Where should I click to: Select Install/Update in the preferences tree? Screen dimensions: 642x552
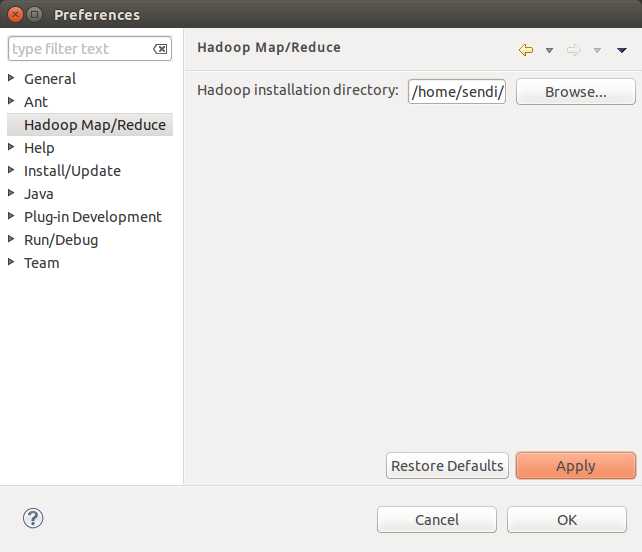click(72, 171)
